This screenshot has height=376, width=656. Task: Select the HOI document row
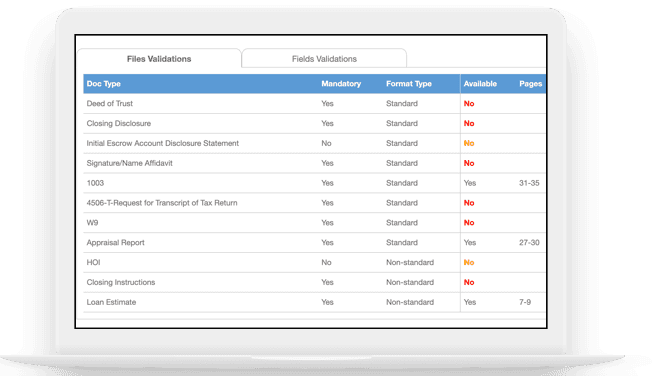click(315, 262)
